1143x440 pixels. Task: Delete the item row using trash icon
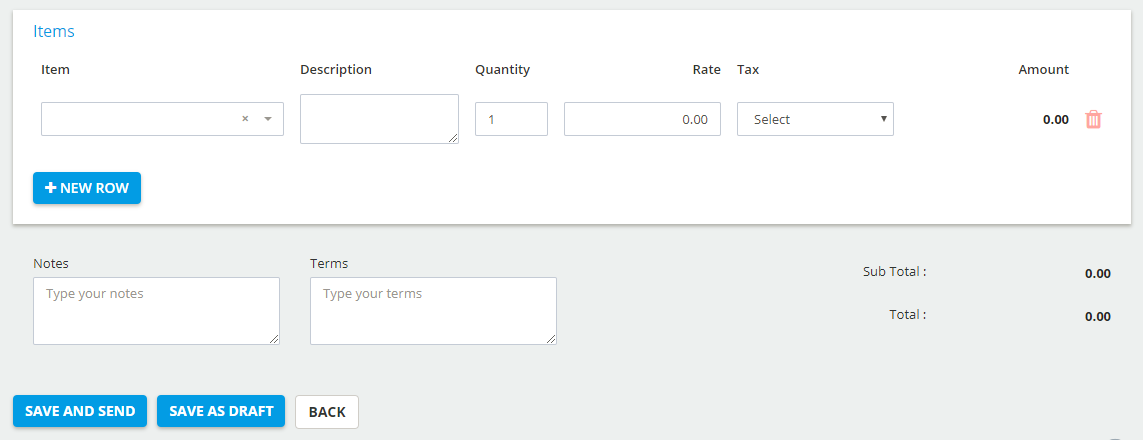[x=1093, y=119]
